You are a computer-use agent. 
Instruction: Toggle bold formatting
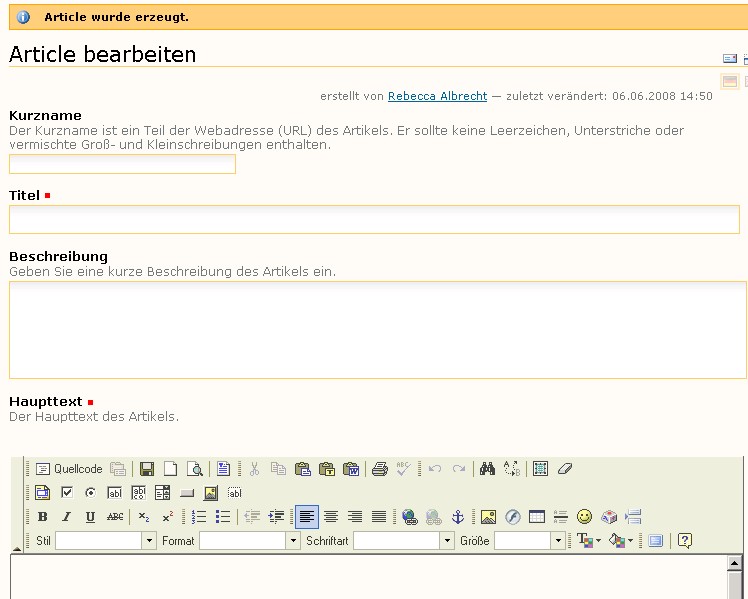tap(42, 517)
